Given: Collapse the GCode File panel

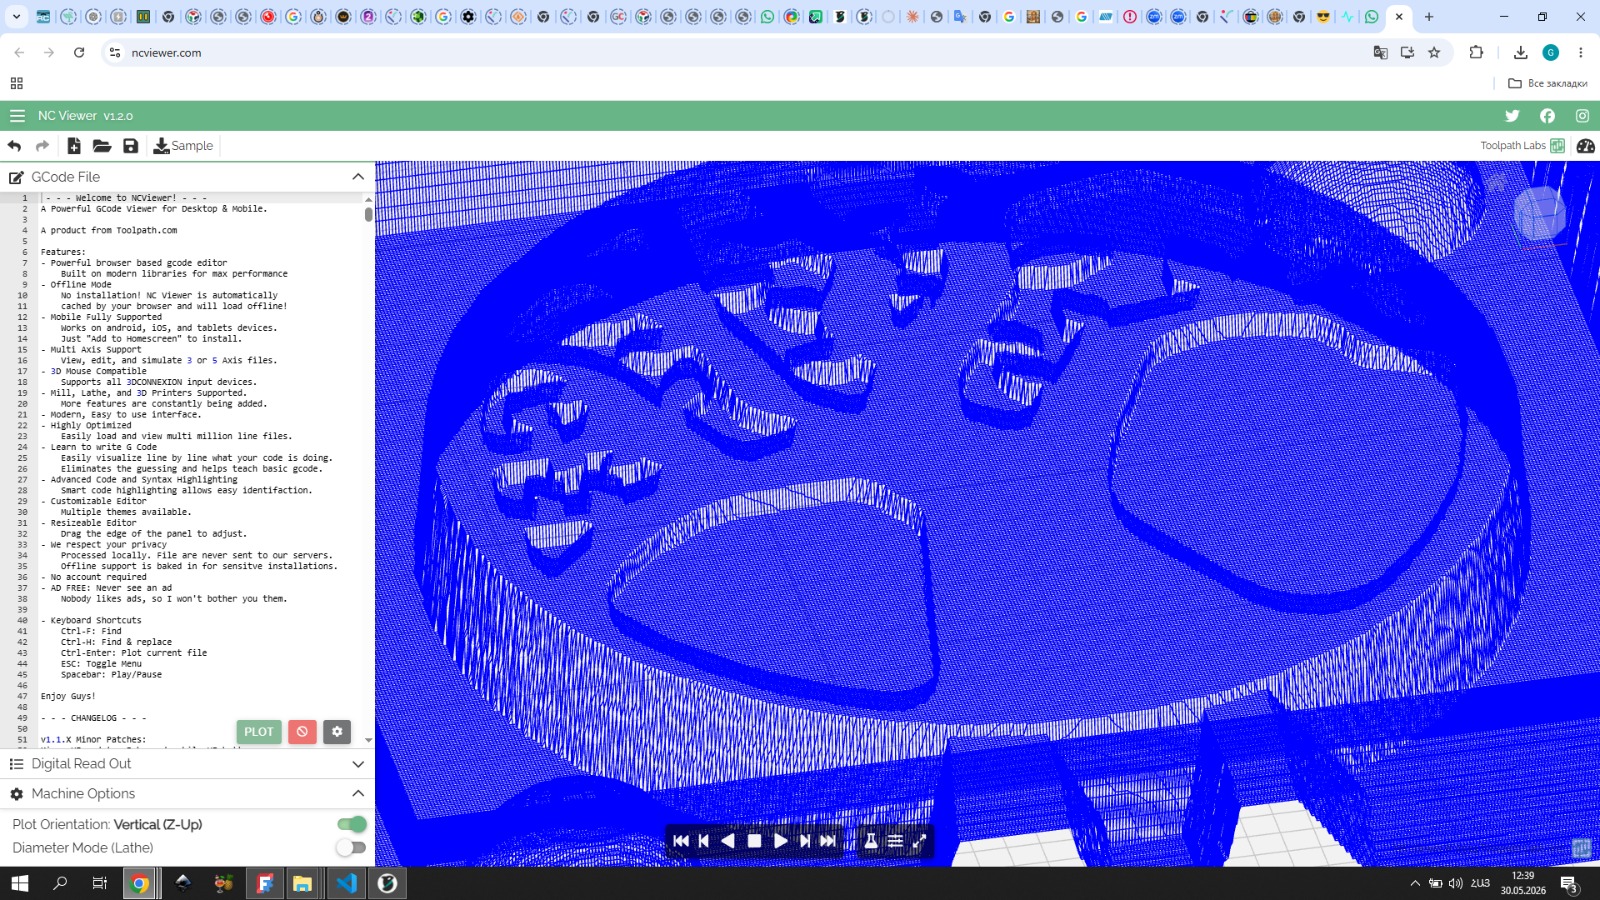Looking at the screenshot, I should [358, 177].
